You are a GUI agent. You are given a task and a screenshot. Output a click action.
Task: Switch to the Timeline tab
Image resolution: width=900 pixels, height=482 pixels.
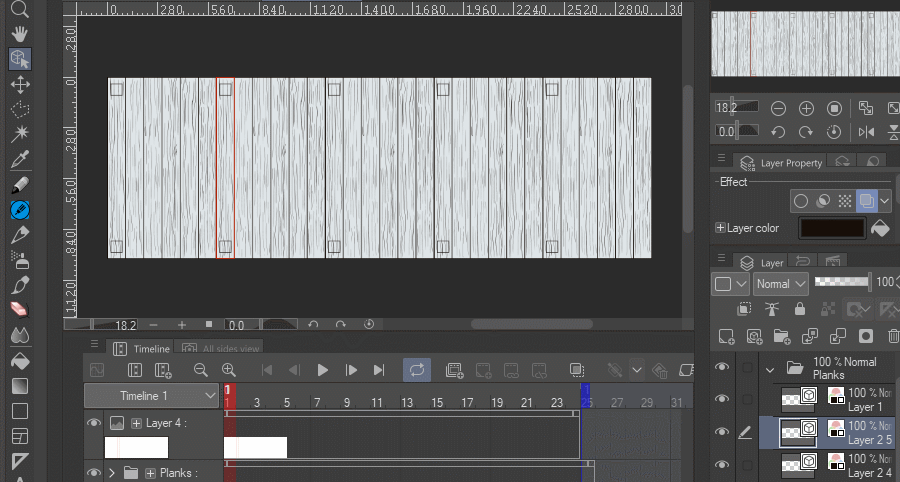coord(141,348)
